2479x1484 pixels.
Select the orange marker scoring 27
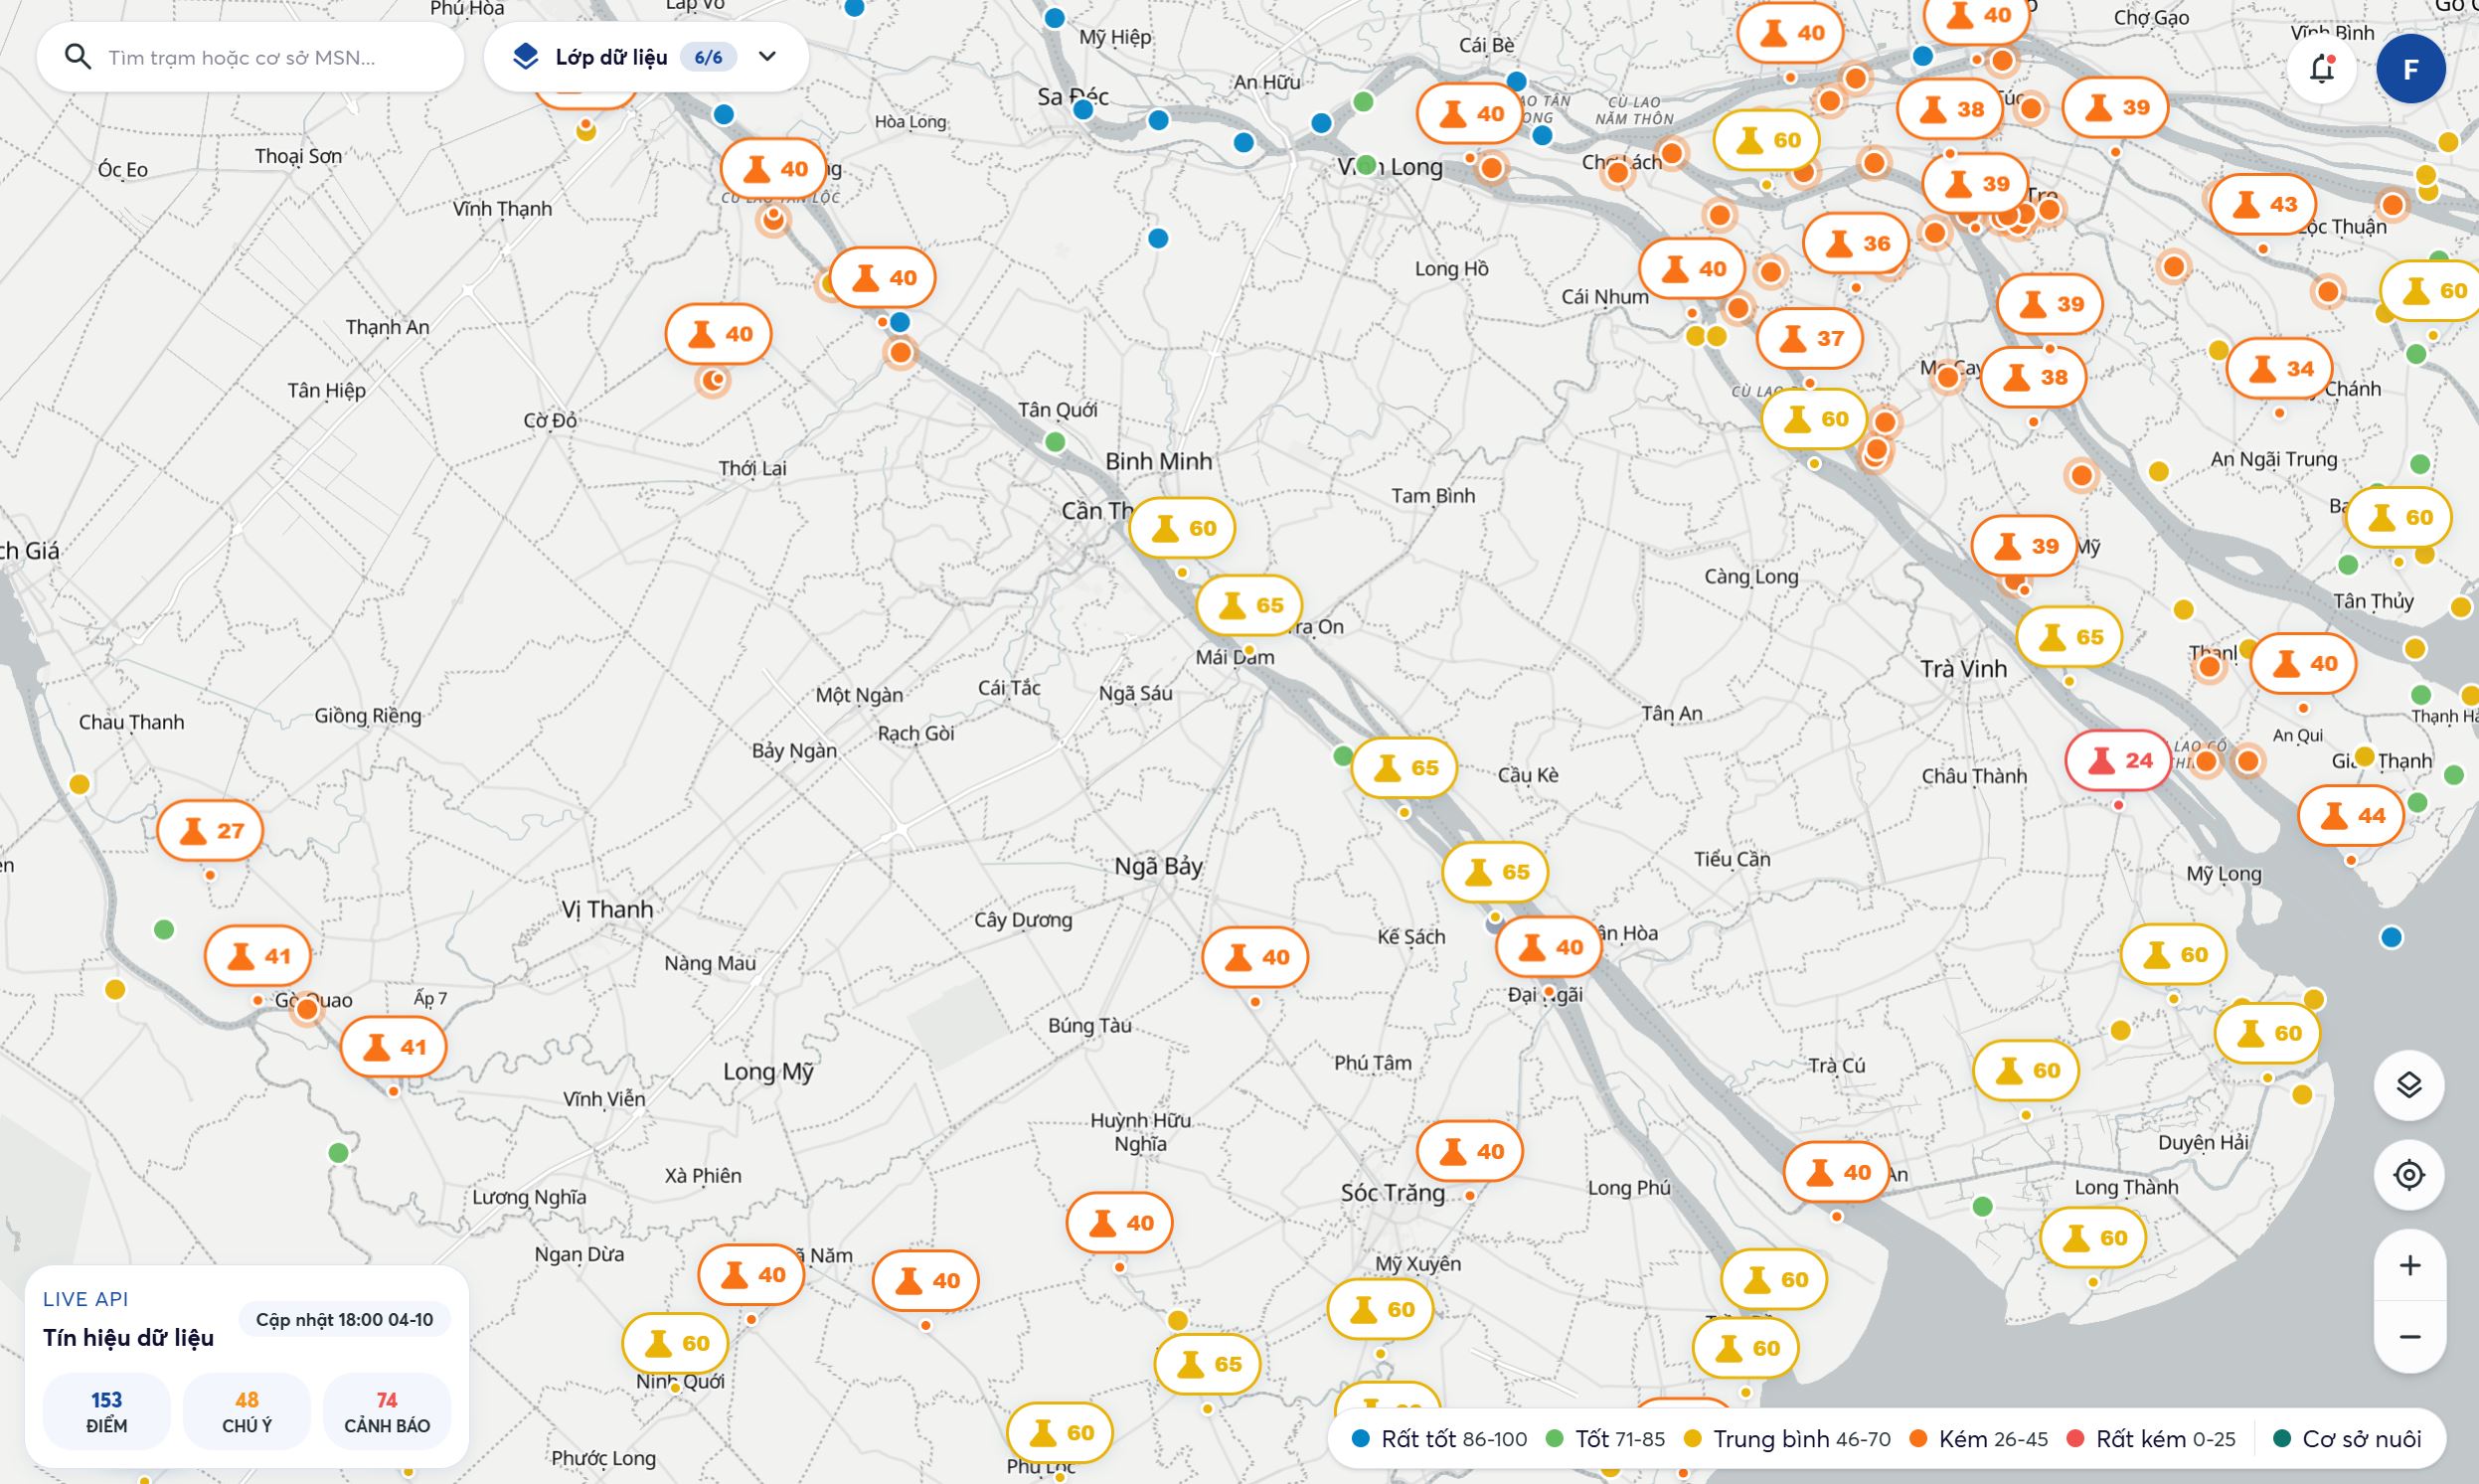210,830
